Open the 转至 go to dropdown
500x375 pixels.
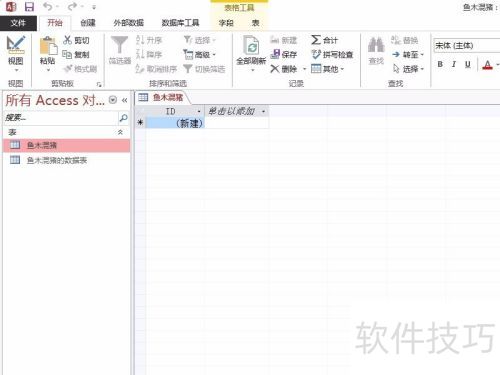408,54
